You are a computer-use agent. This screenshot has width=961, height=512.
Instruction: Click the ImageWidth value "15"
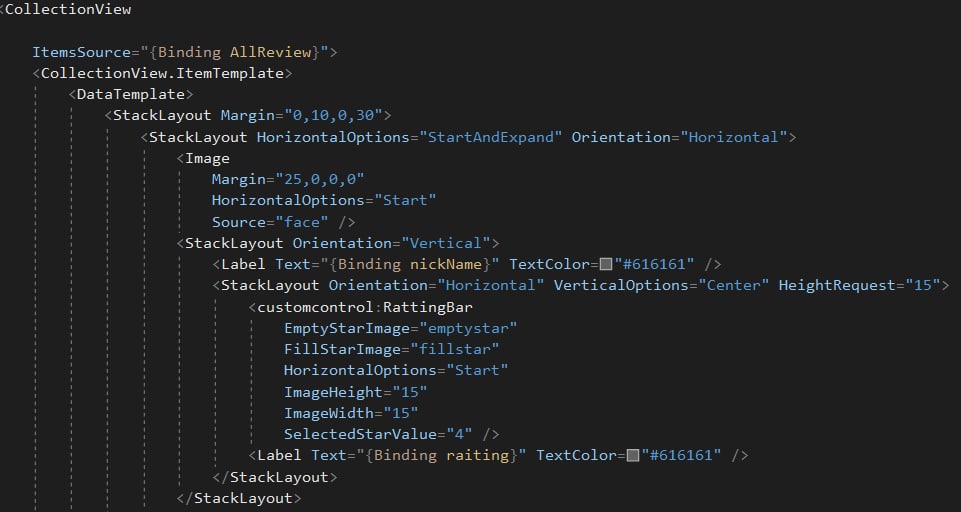click(401, 413)
